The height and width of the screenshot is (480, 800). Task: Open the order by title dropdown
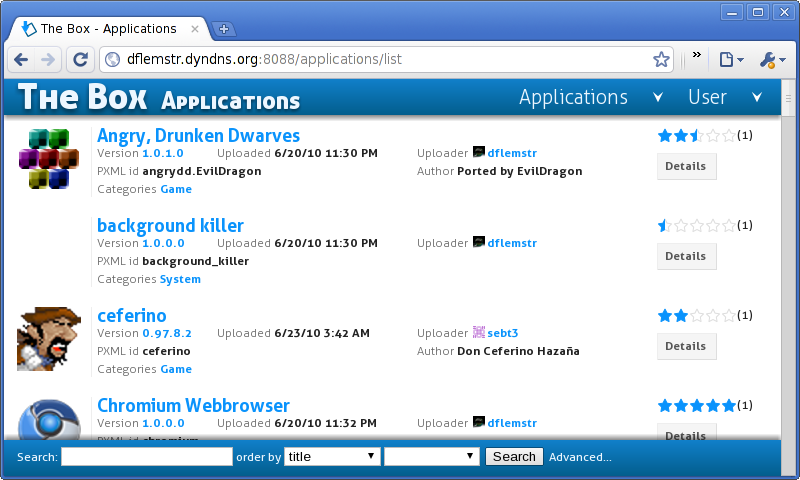point(332,456)
